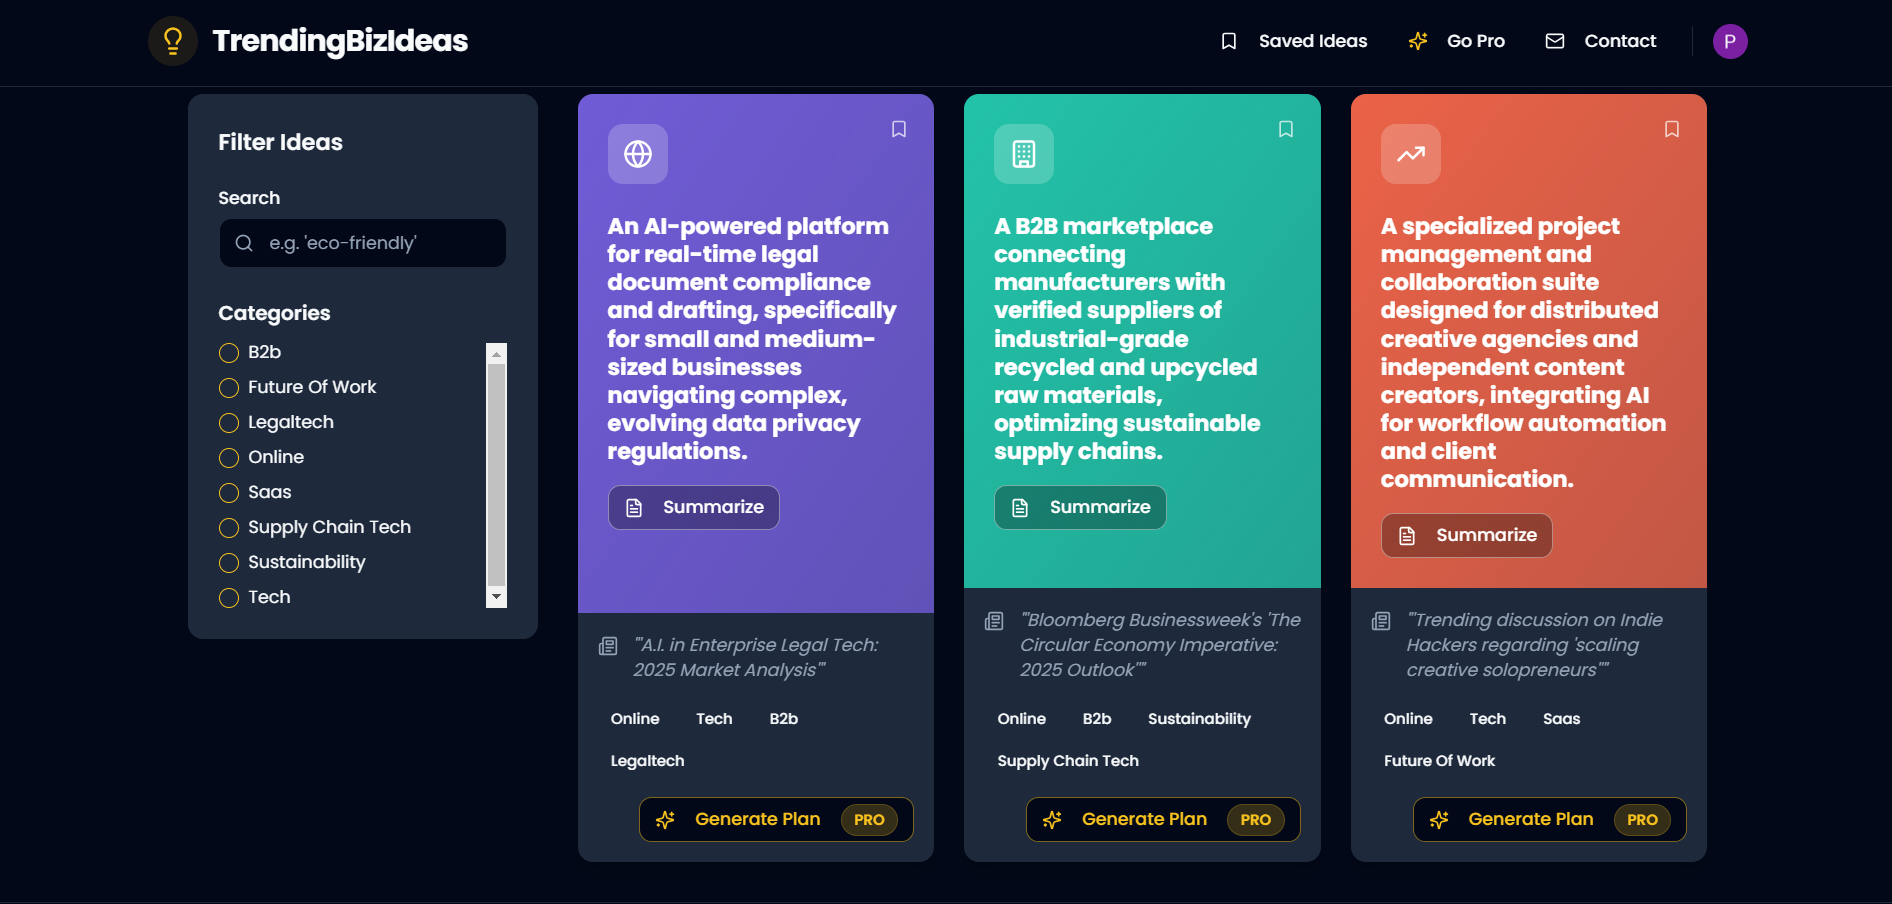Viewport: 1892px width, 904px height.
Task: Click the globe icon on purple card
Action: click(x=638, y=154)
